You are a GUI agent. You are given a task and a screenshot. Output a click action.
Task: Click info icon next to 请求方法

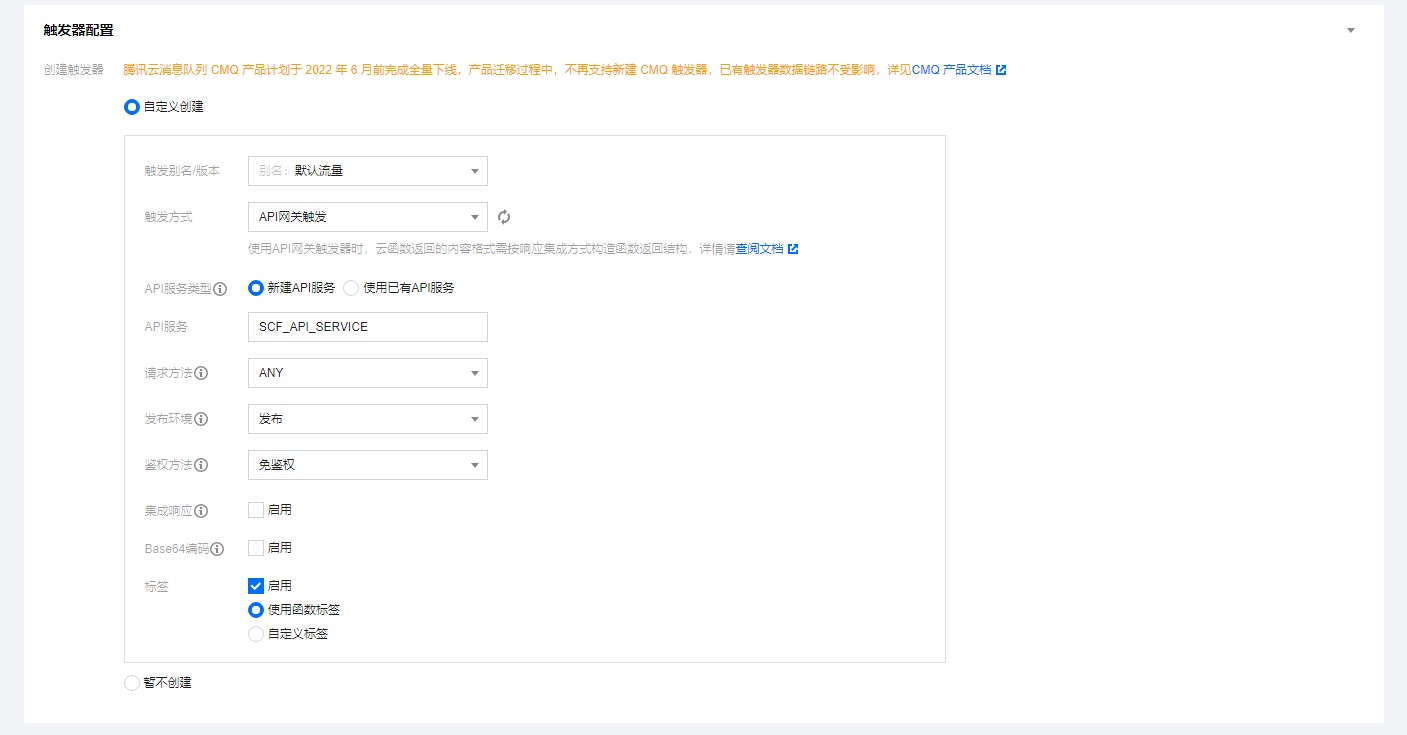pos(201,373)
